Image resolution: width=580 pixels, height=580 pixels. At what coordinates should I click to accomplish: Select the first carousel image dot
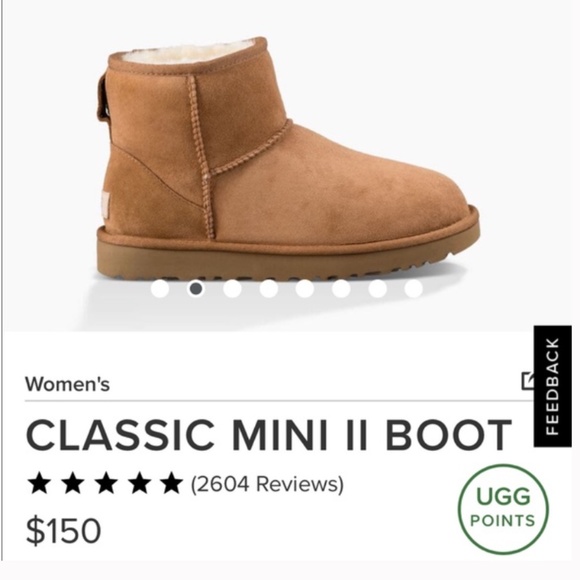pos(160,289)
